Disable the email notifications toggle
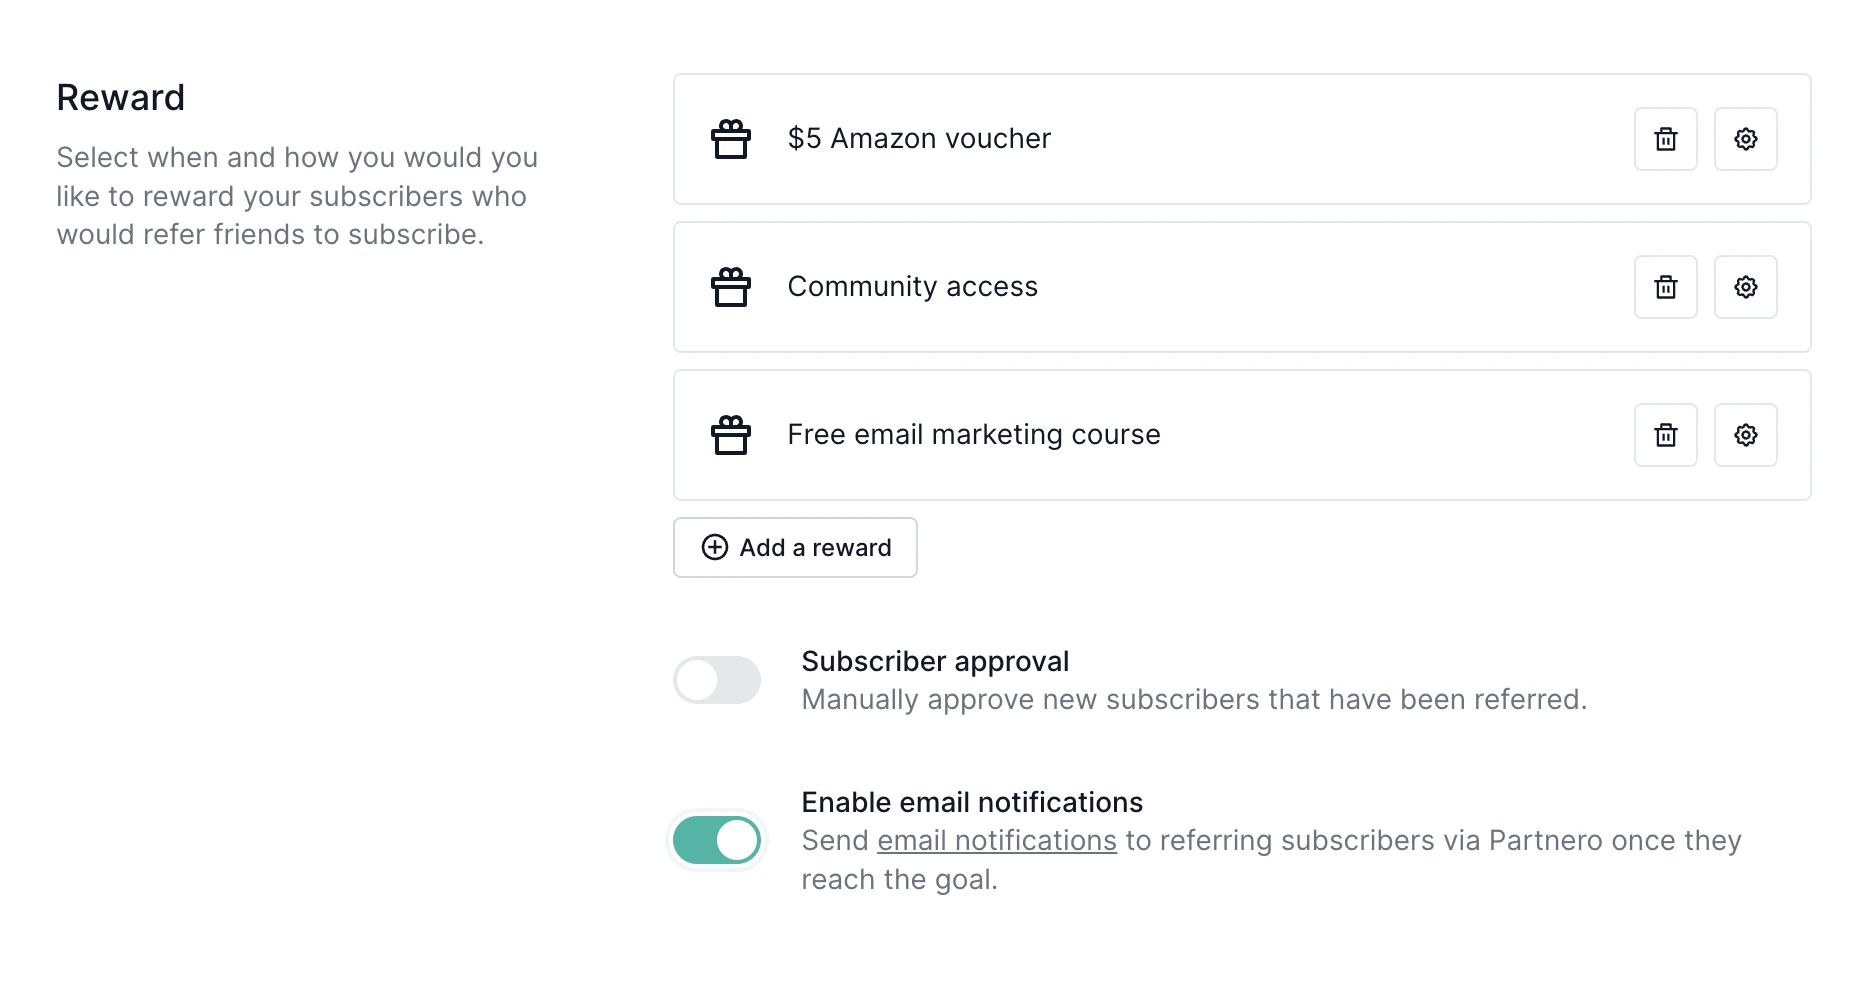 (717, 840)
